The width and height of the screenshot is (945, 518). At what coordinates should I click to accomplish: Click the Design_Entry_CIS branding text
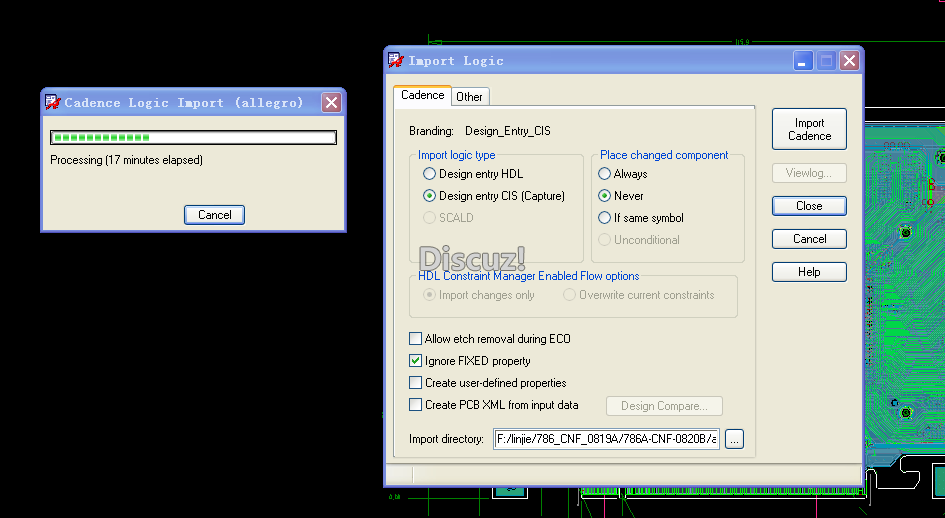[507, 131]
